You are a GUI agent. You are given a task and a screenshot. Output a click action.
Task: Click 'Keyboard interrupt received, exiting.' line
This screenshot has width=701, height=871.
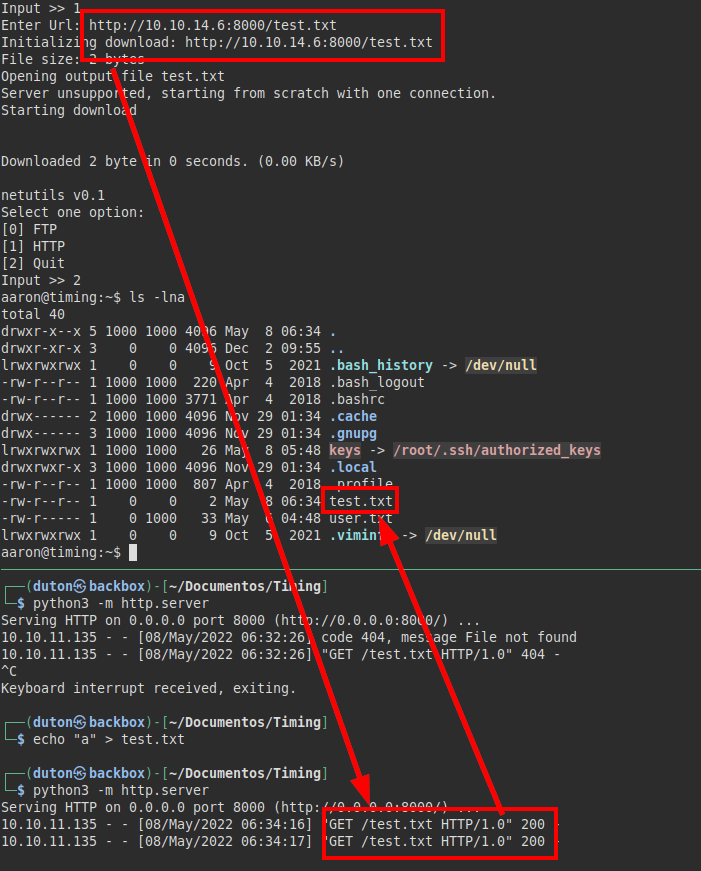[x=149, y=689]
